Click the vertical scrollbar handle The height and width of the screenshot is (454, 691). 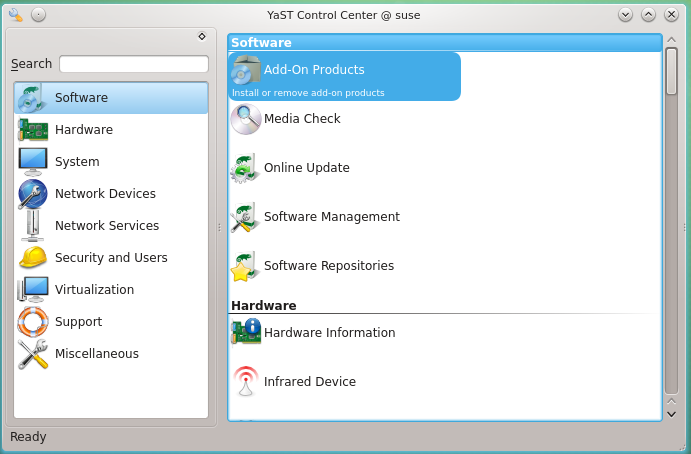point(671,71)
